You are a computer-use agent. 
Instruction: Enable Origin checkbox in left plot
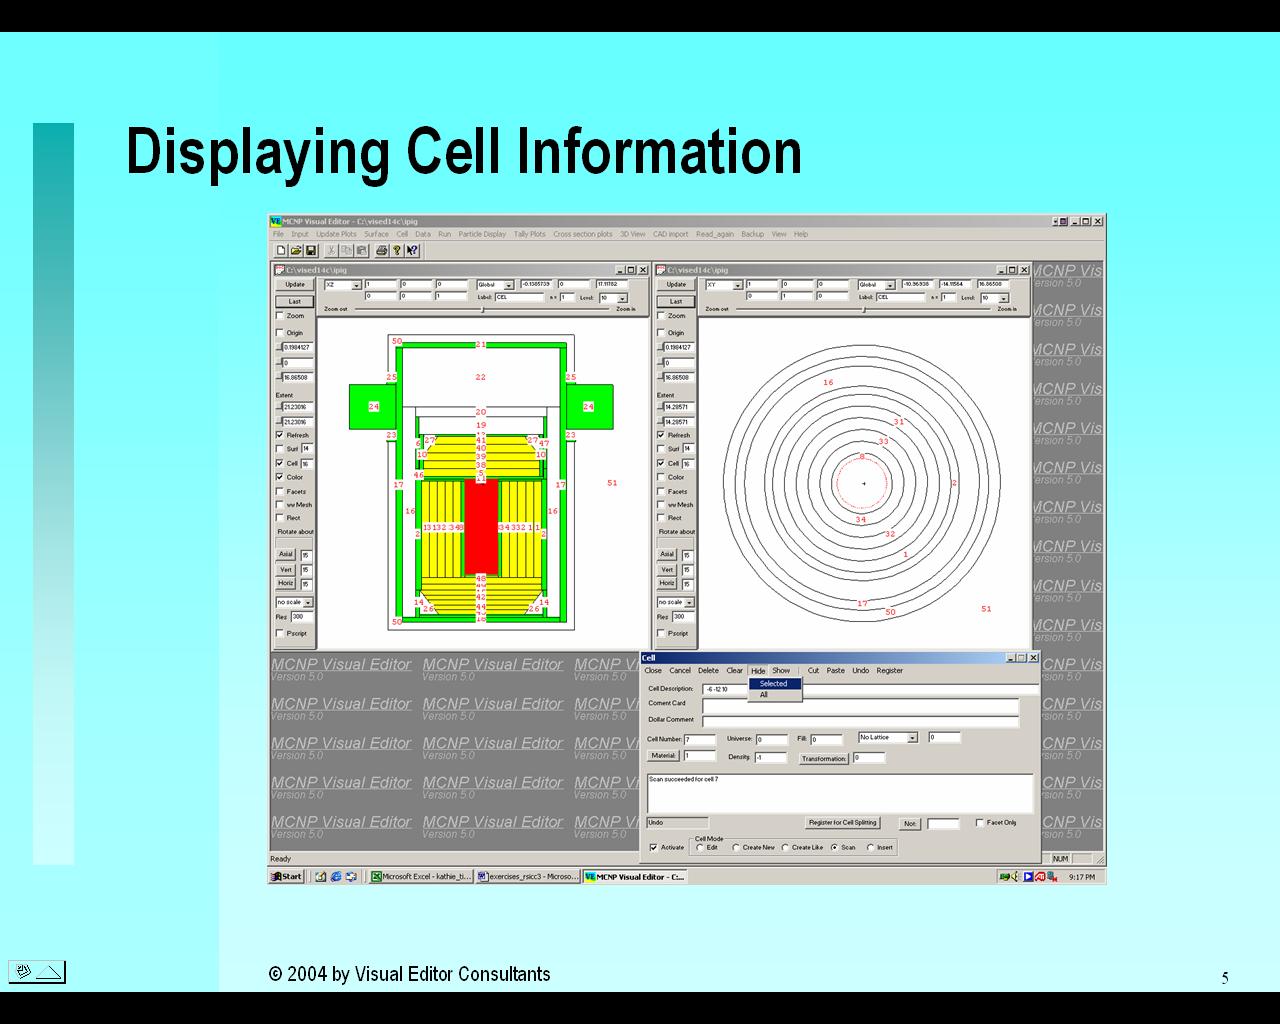(280, 332)
